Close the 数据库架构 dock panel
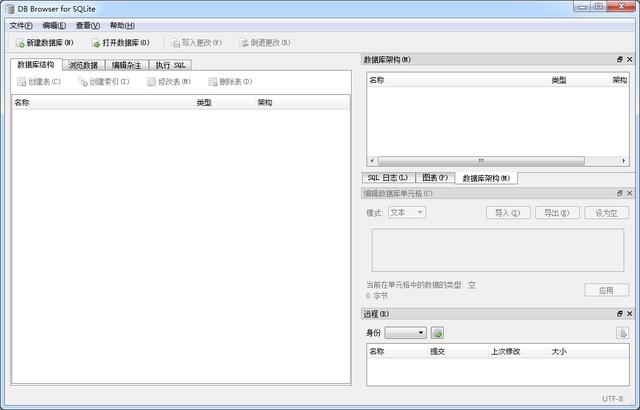This screenshot has height=410, width=640. click(x=629, y=60)
